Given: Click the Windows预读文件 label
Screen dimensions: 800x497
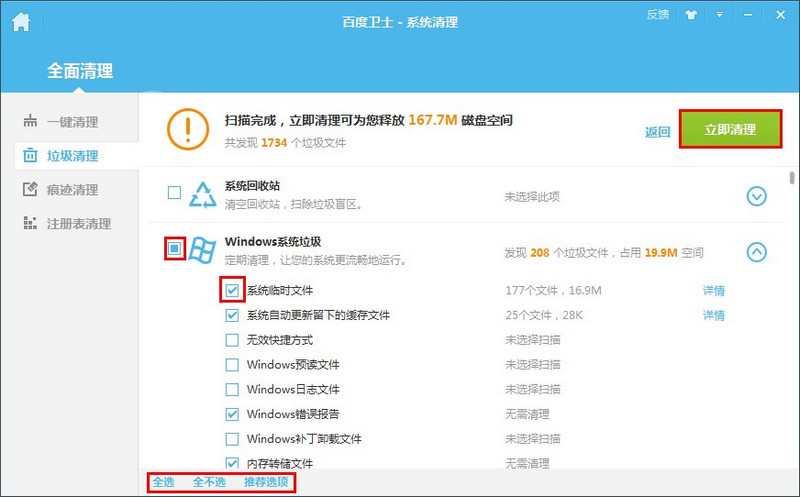Looking at the screenshot, I should pyautogui.click(x=293, y=364).
